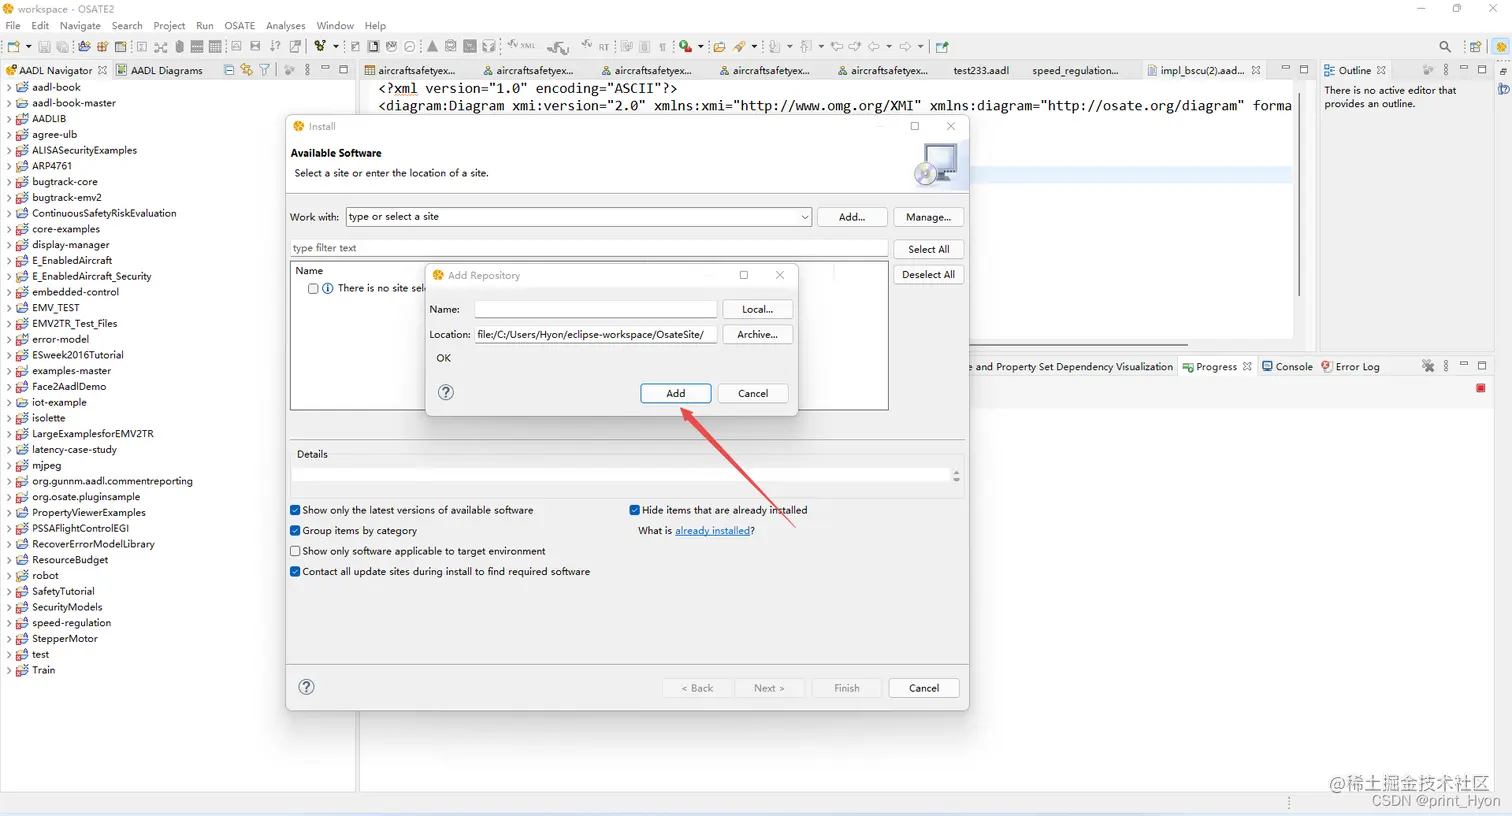Screen dimensions: 1512x816
Task: Click the red stop icon in Progress view
Action: point(1481,388)
